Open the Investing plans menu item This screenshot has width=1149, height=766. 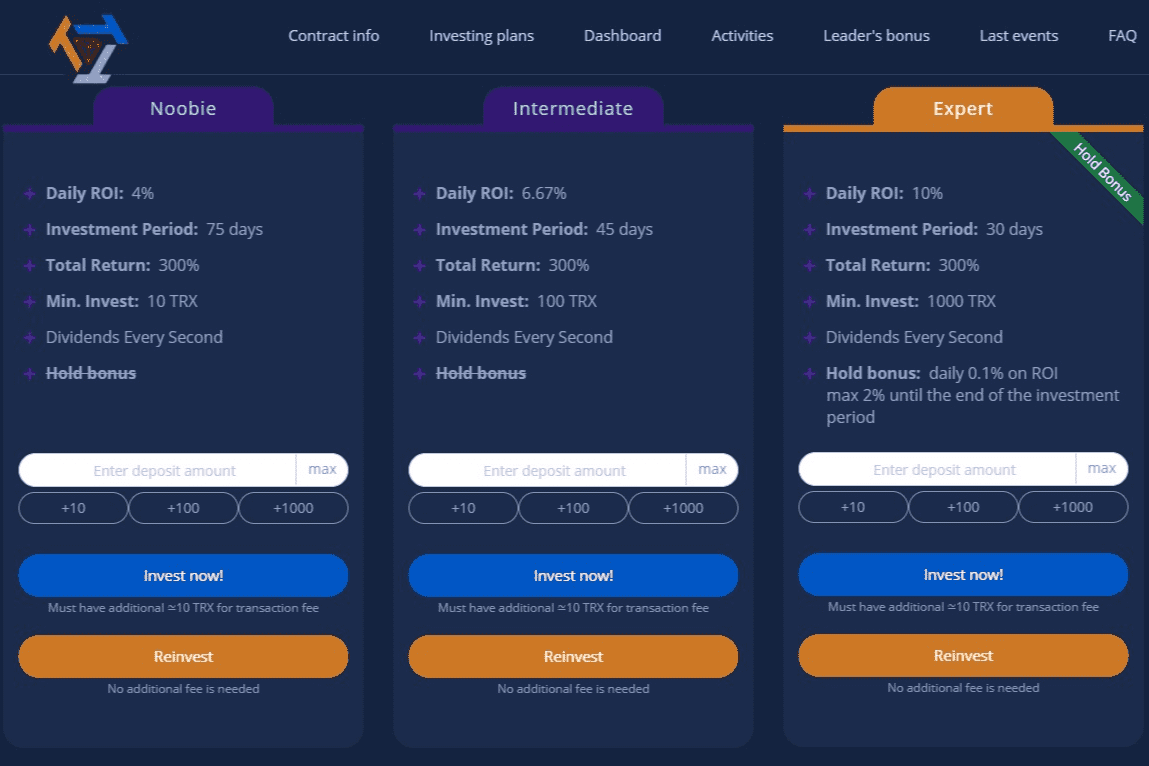[481, 35]
